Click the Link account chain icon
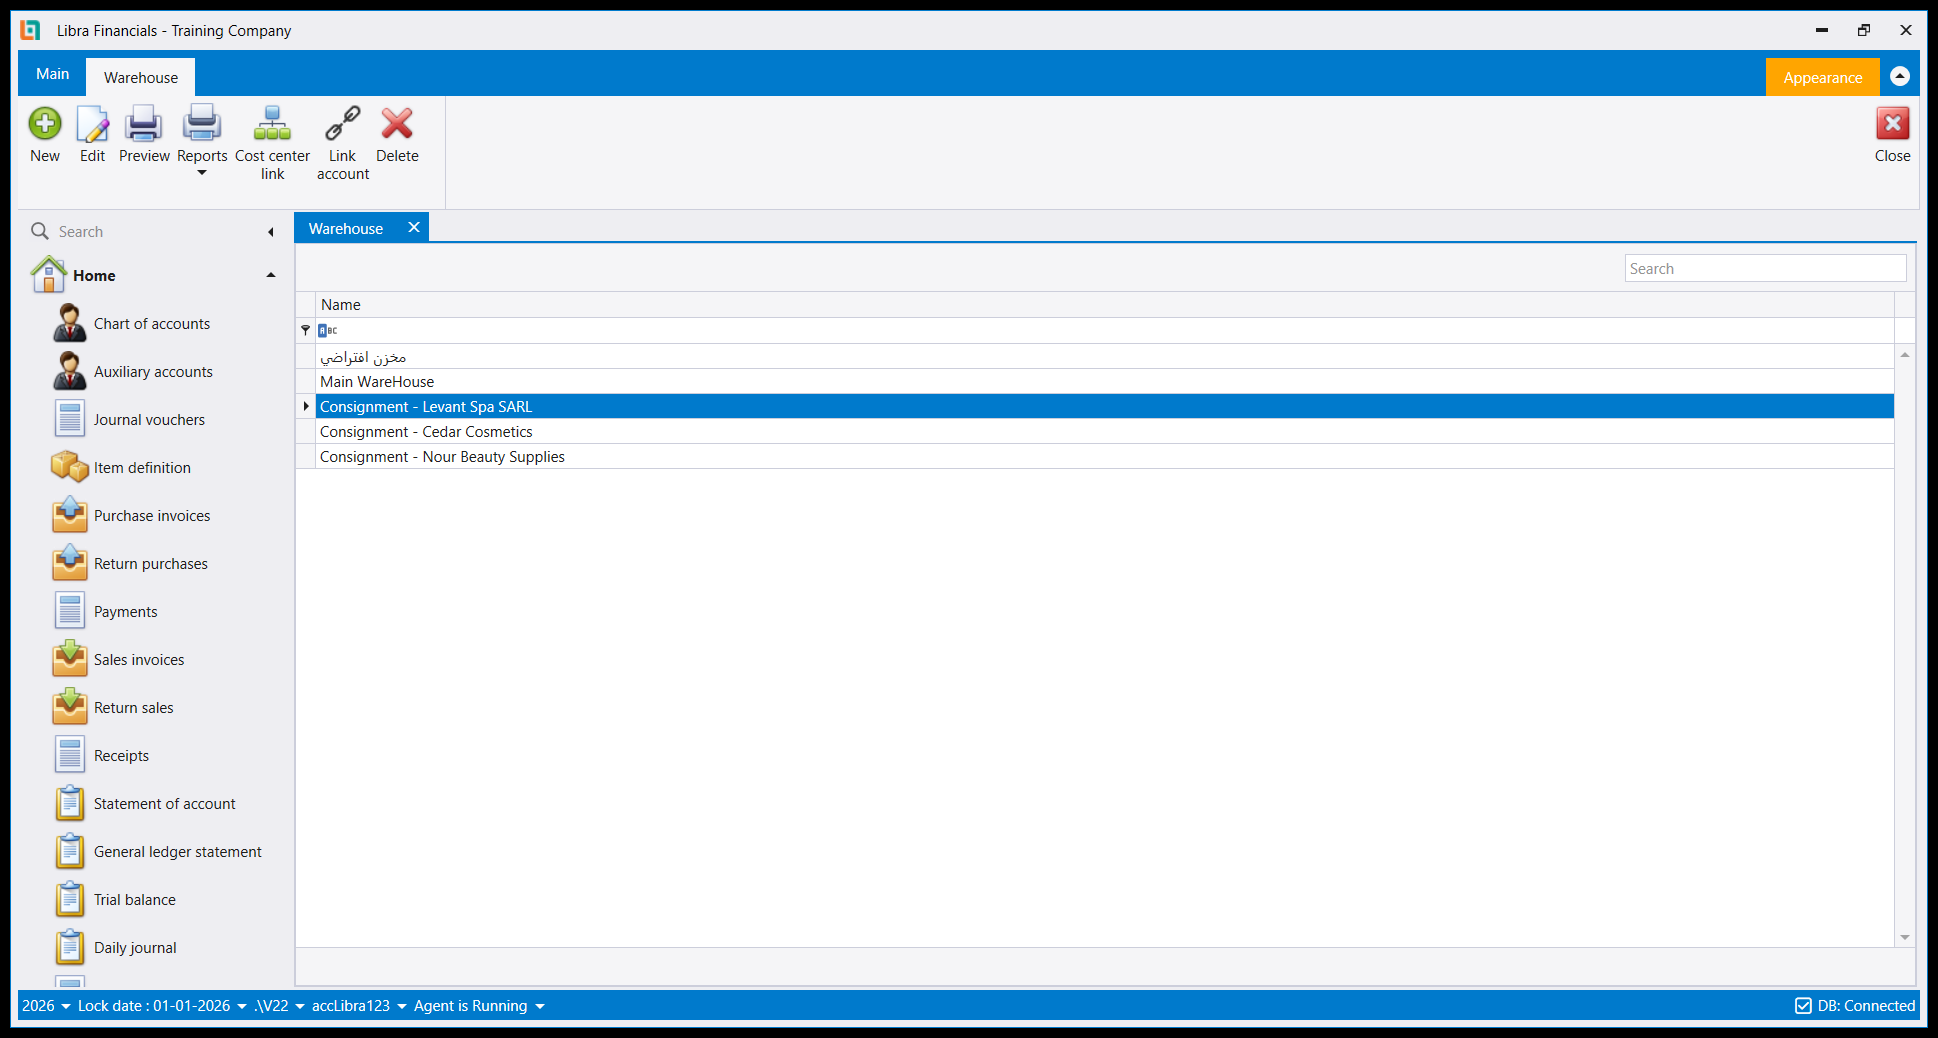The height and width of the screenshot is (1038, 1938). [x=343, y=124]
